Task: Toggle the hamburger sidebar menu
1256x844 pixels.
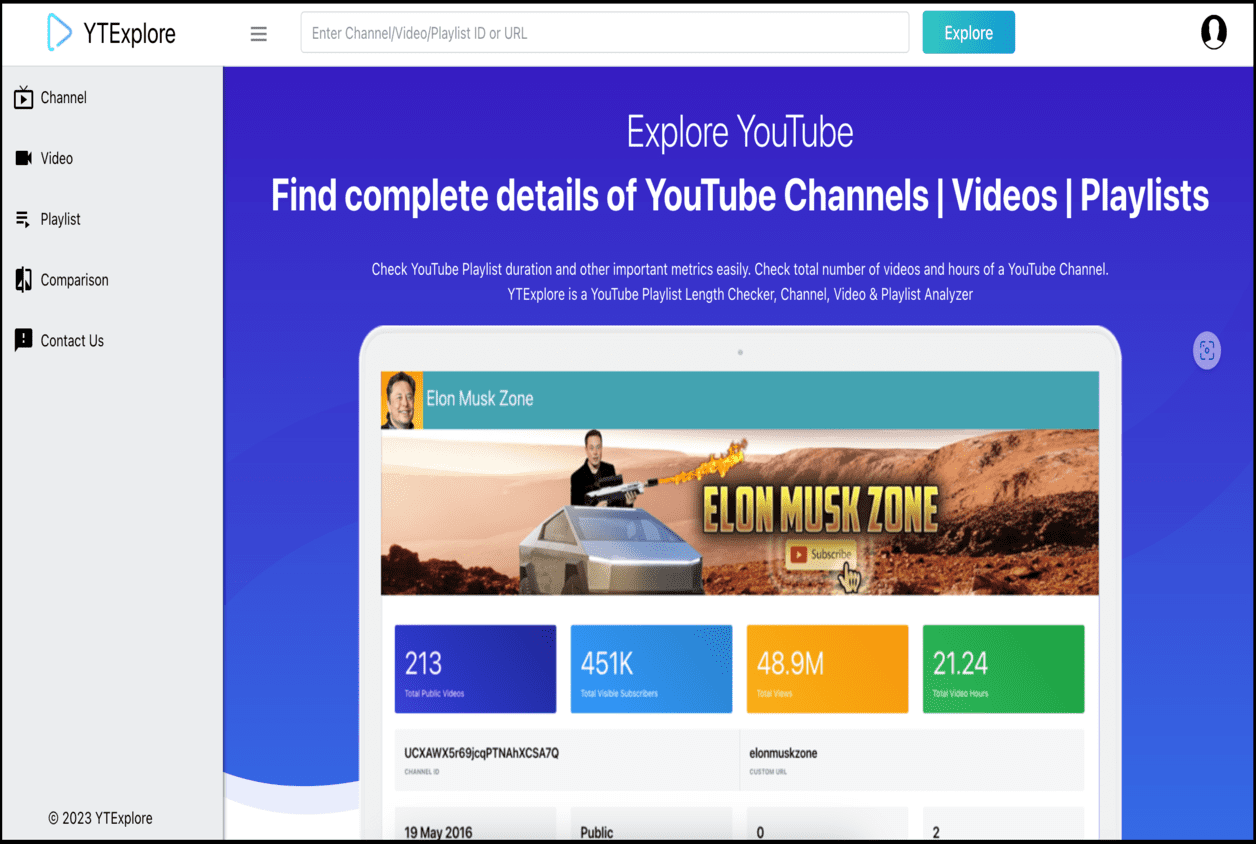Action: coord(258,34)
